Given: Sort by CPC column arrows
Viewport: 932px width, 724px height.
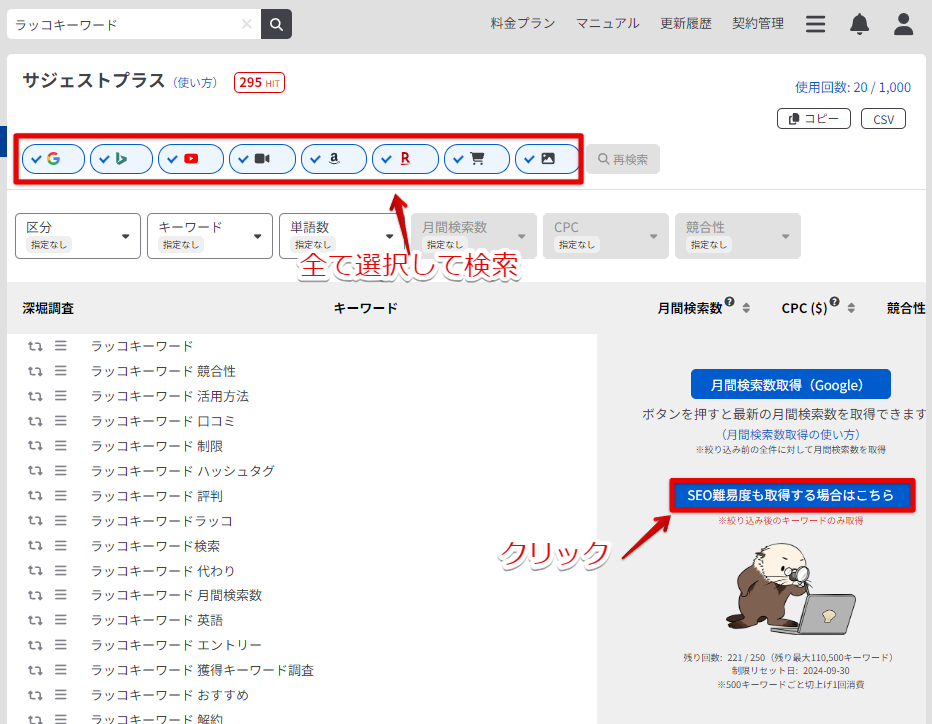Looking at the screenshot, I should pos(851,308).
